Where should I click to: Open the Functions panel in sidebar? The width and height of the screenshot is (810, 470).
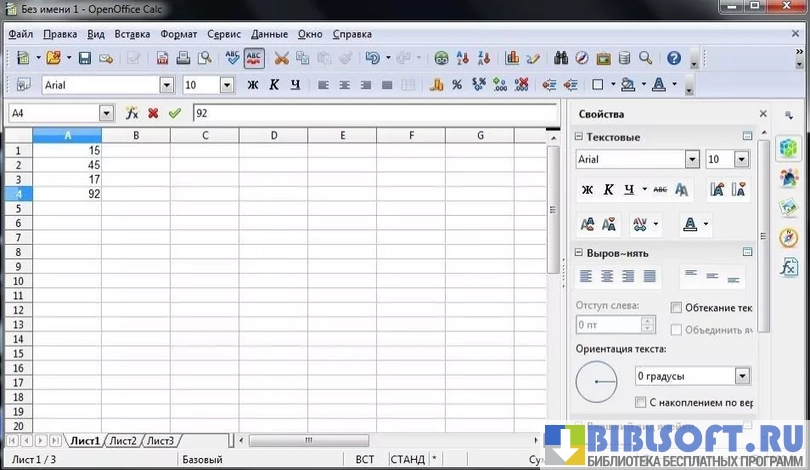pyautogui.click(x=789, y=267)
